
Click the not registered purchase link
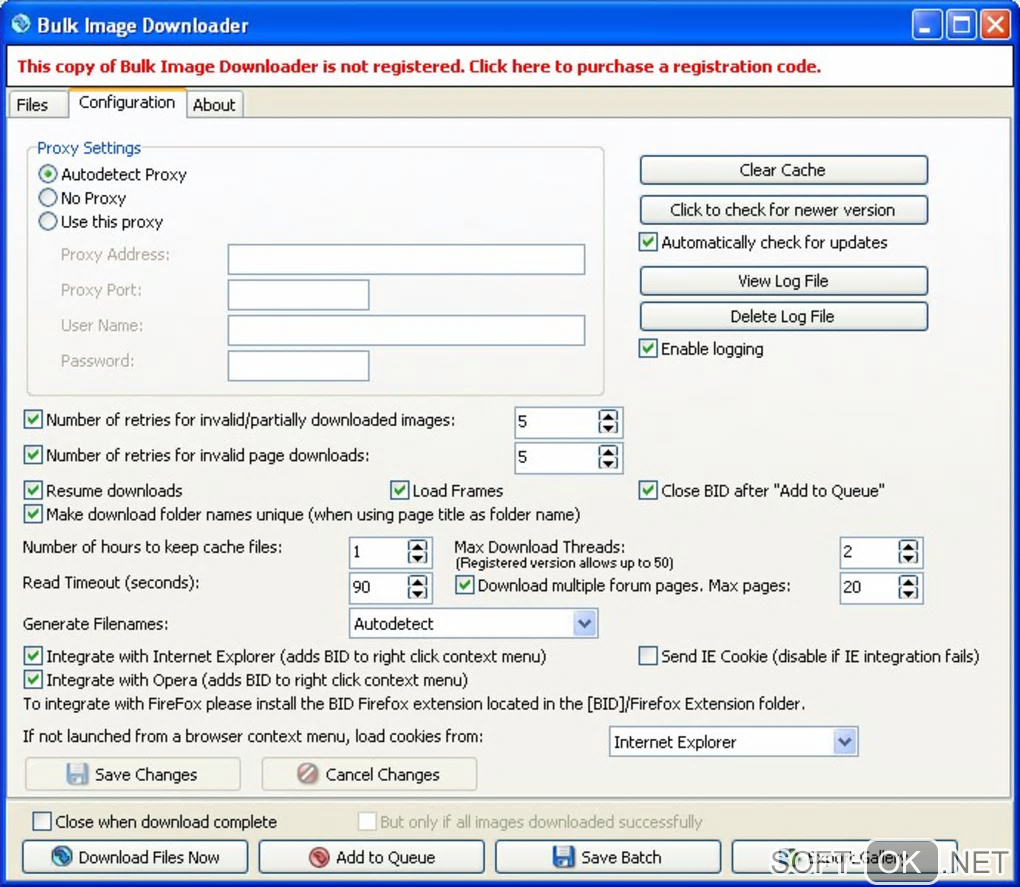(x=419, y=66)
